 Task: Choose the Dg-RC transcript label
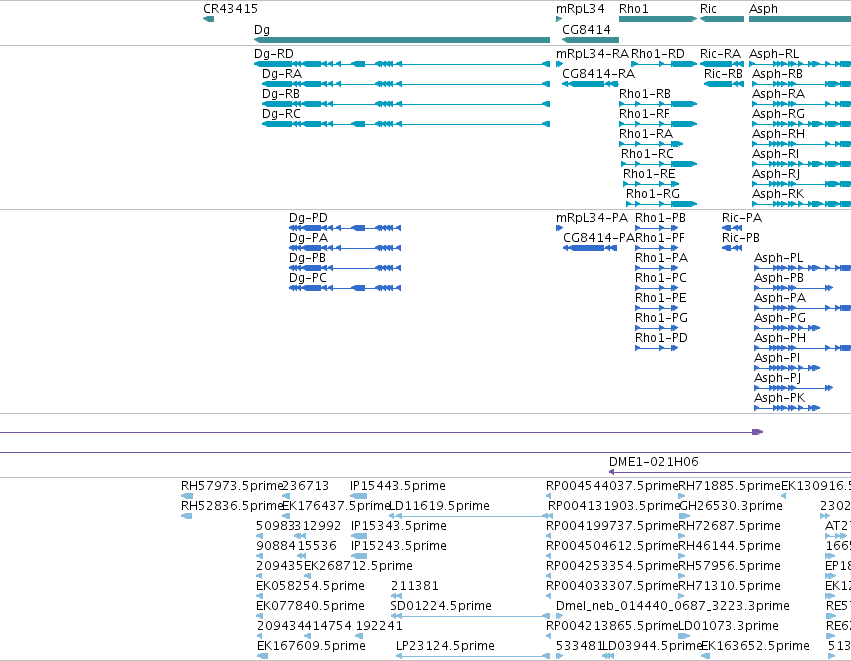pos(281,114)
